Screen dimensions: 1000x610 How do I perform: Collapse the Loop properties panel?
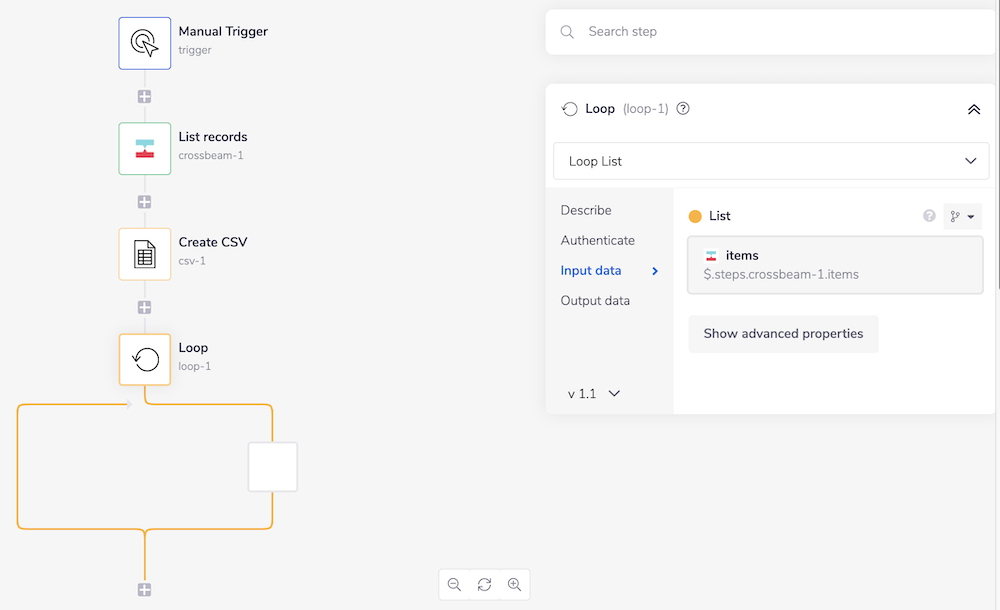pos(973,109)
